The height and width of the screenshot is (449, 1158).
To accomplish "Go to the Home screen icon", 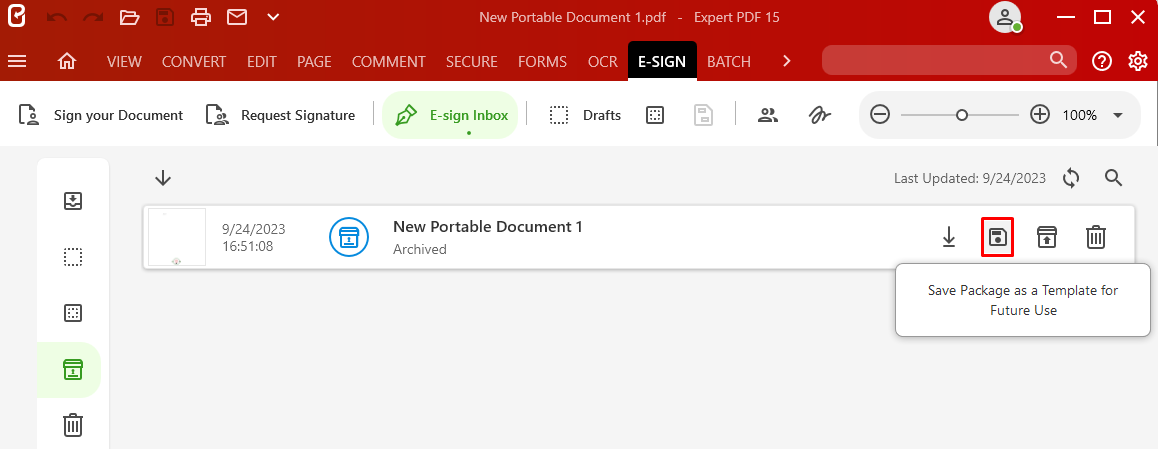I will [x=67, y=61].
